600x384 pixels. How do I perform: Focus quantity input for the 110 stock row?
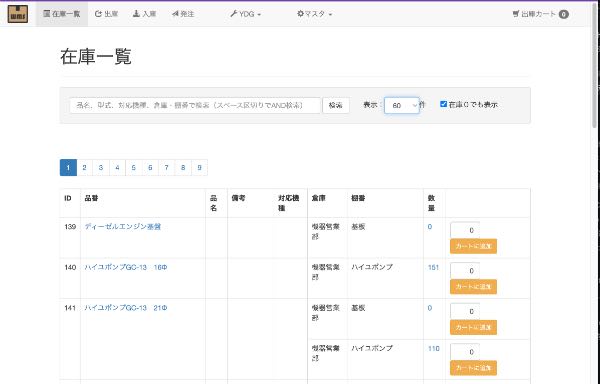[465, 352]
